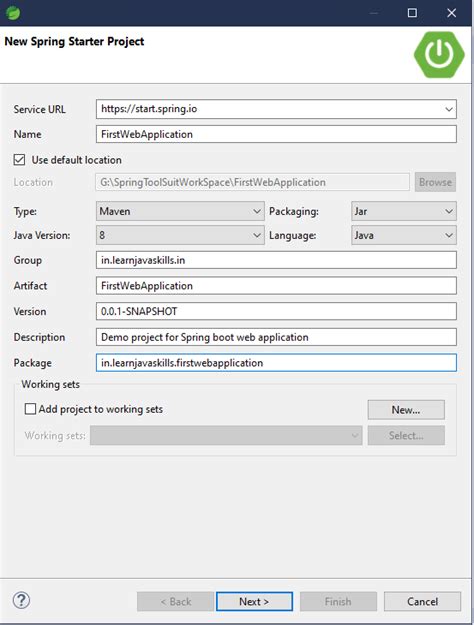
Task: Click the Cancel button
Action: click(x=422, y=601)
